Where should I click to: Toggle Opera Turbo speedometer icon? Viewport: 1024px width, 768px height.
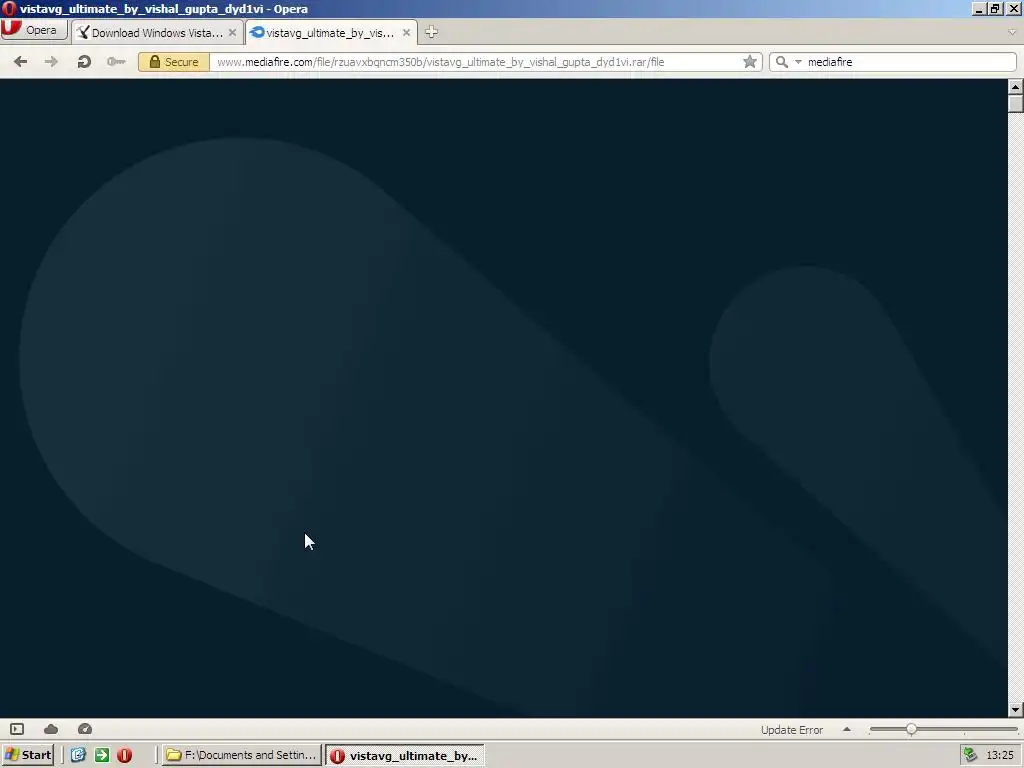85,729
